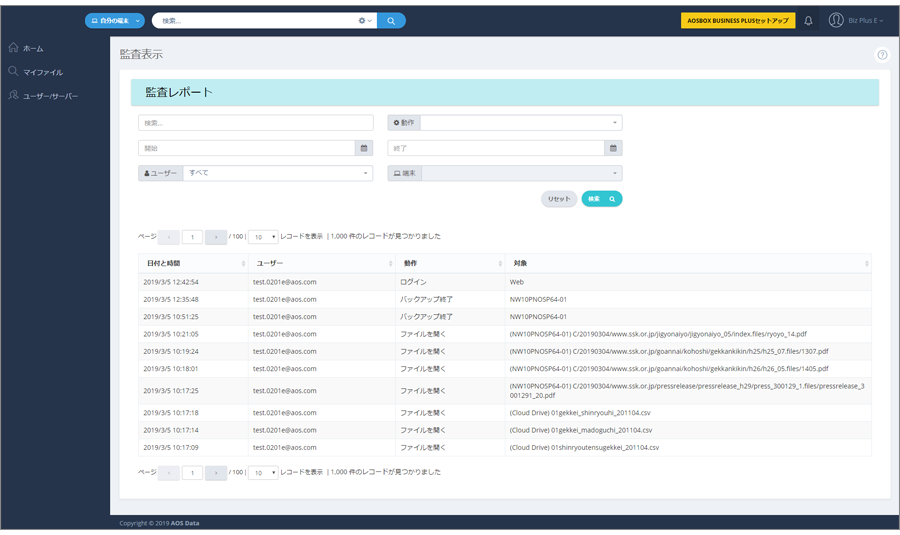Viewport: 900px width, 535px height.
Task: Open bottom records-per-page dropdown
Action: 263,472
